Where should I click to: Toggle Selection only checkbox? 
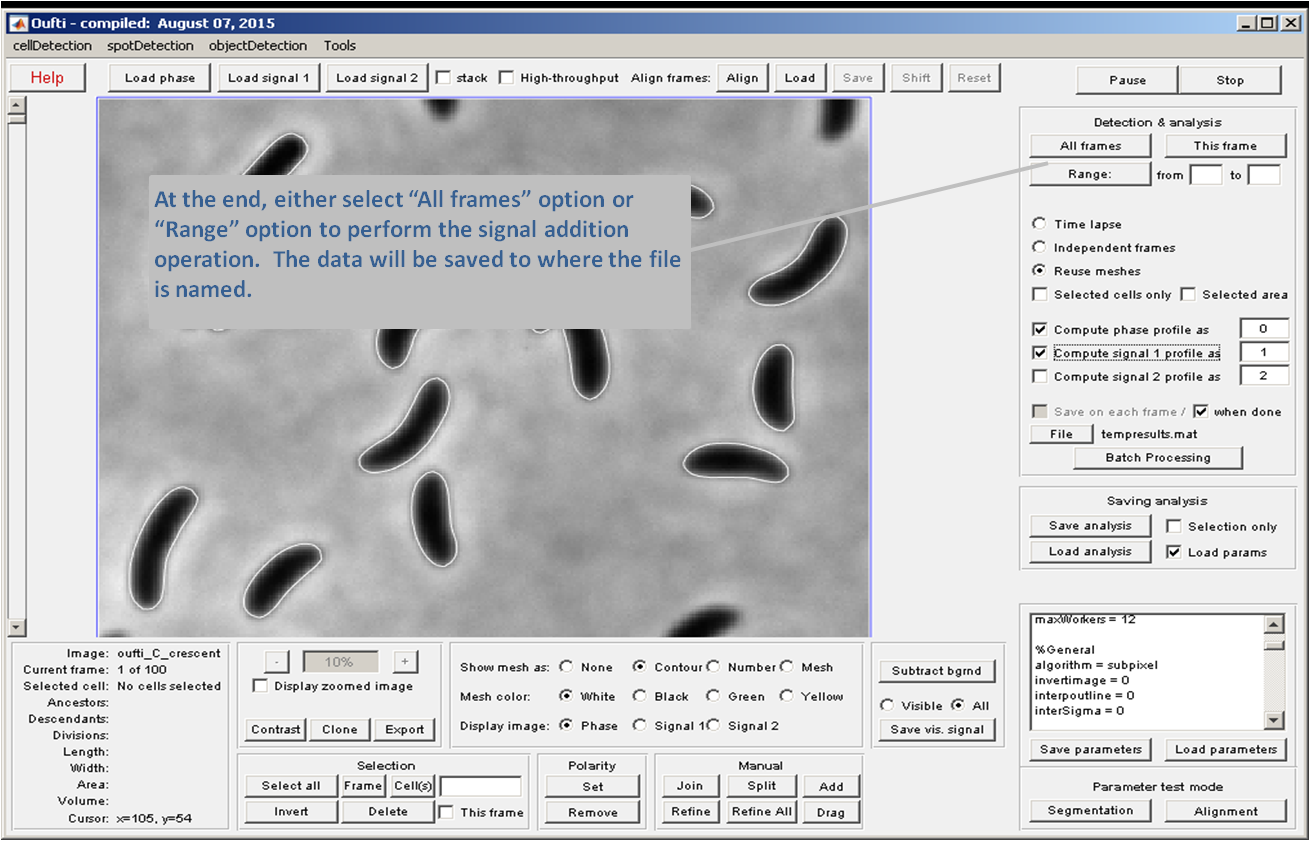[1174, 526]
